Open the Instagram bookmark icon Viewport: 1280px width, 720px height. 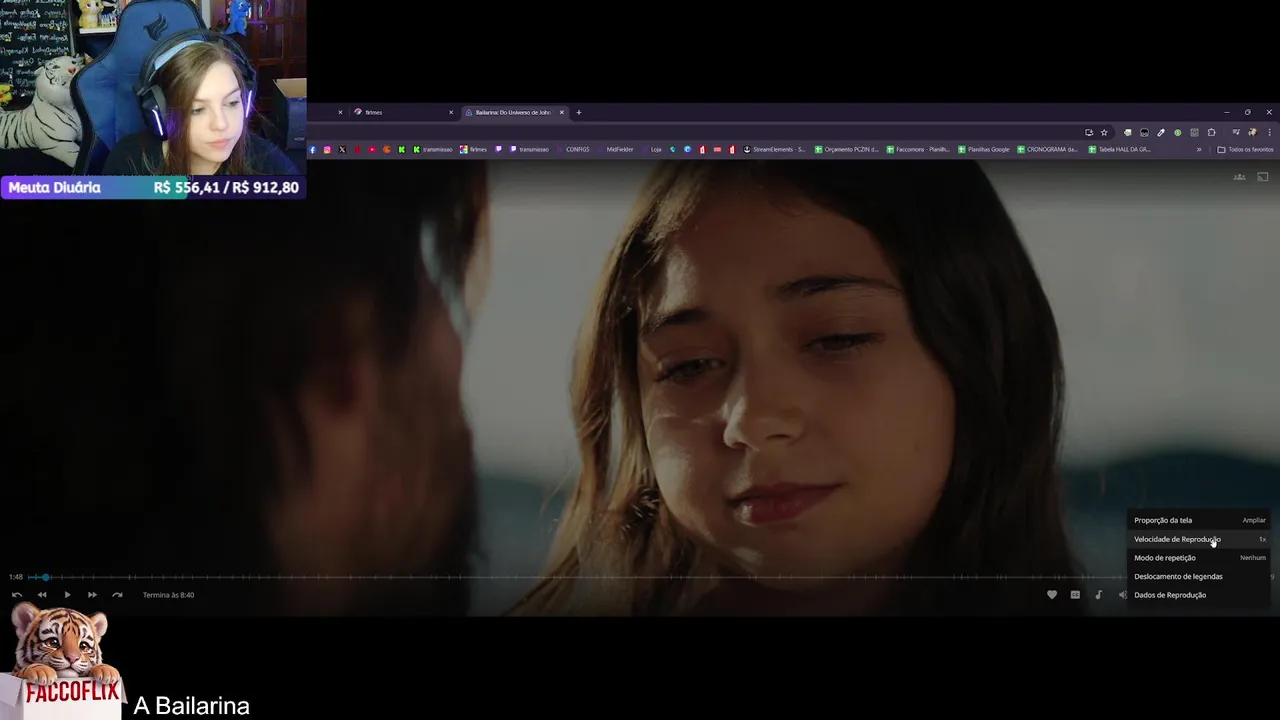pos(327,150)
